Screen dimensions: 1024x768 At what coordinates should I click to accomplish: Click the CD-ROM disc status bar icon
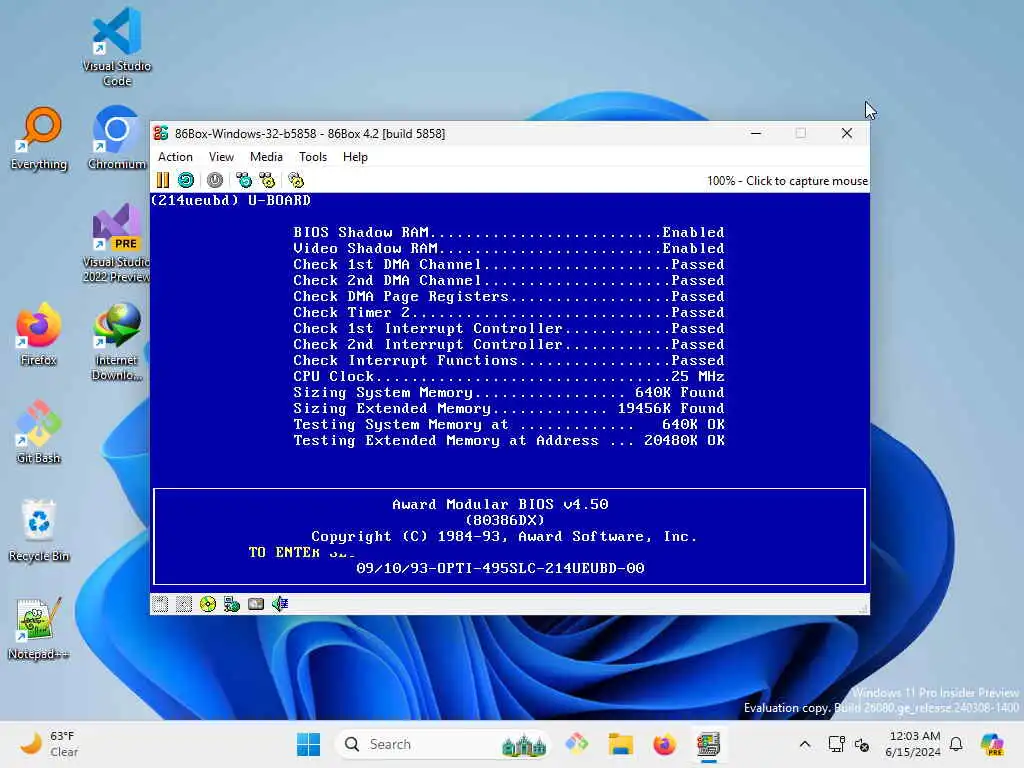click(x=208, y=604)
